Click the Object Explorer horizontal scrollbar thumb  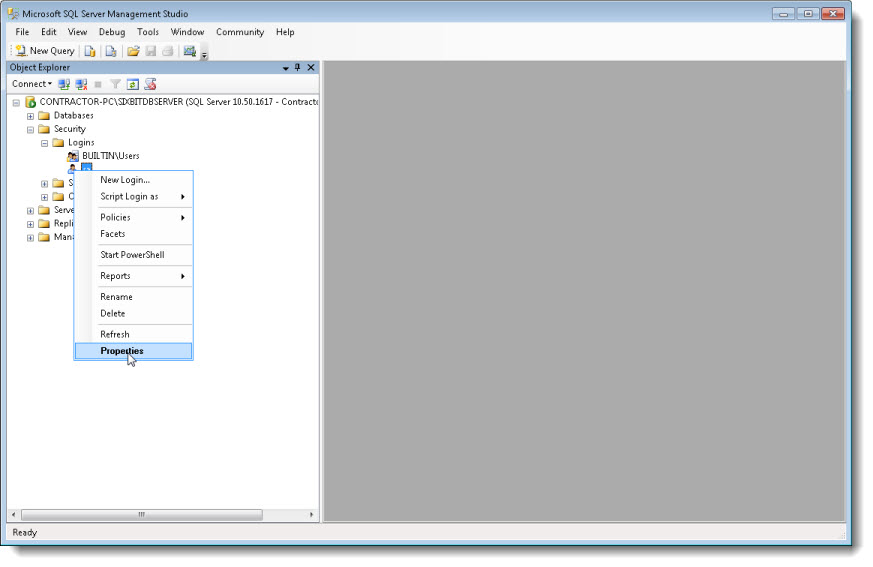point(141,515)
